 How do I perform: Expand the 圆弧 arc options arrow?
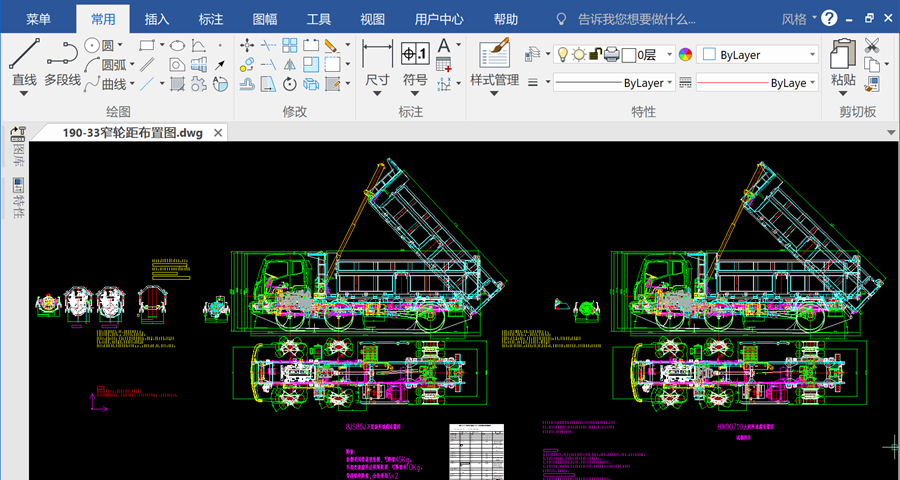(x=132, y=64)
